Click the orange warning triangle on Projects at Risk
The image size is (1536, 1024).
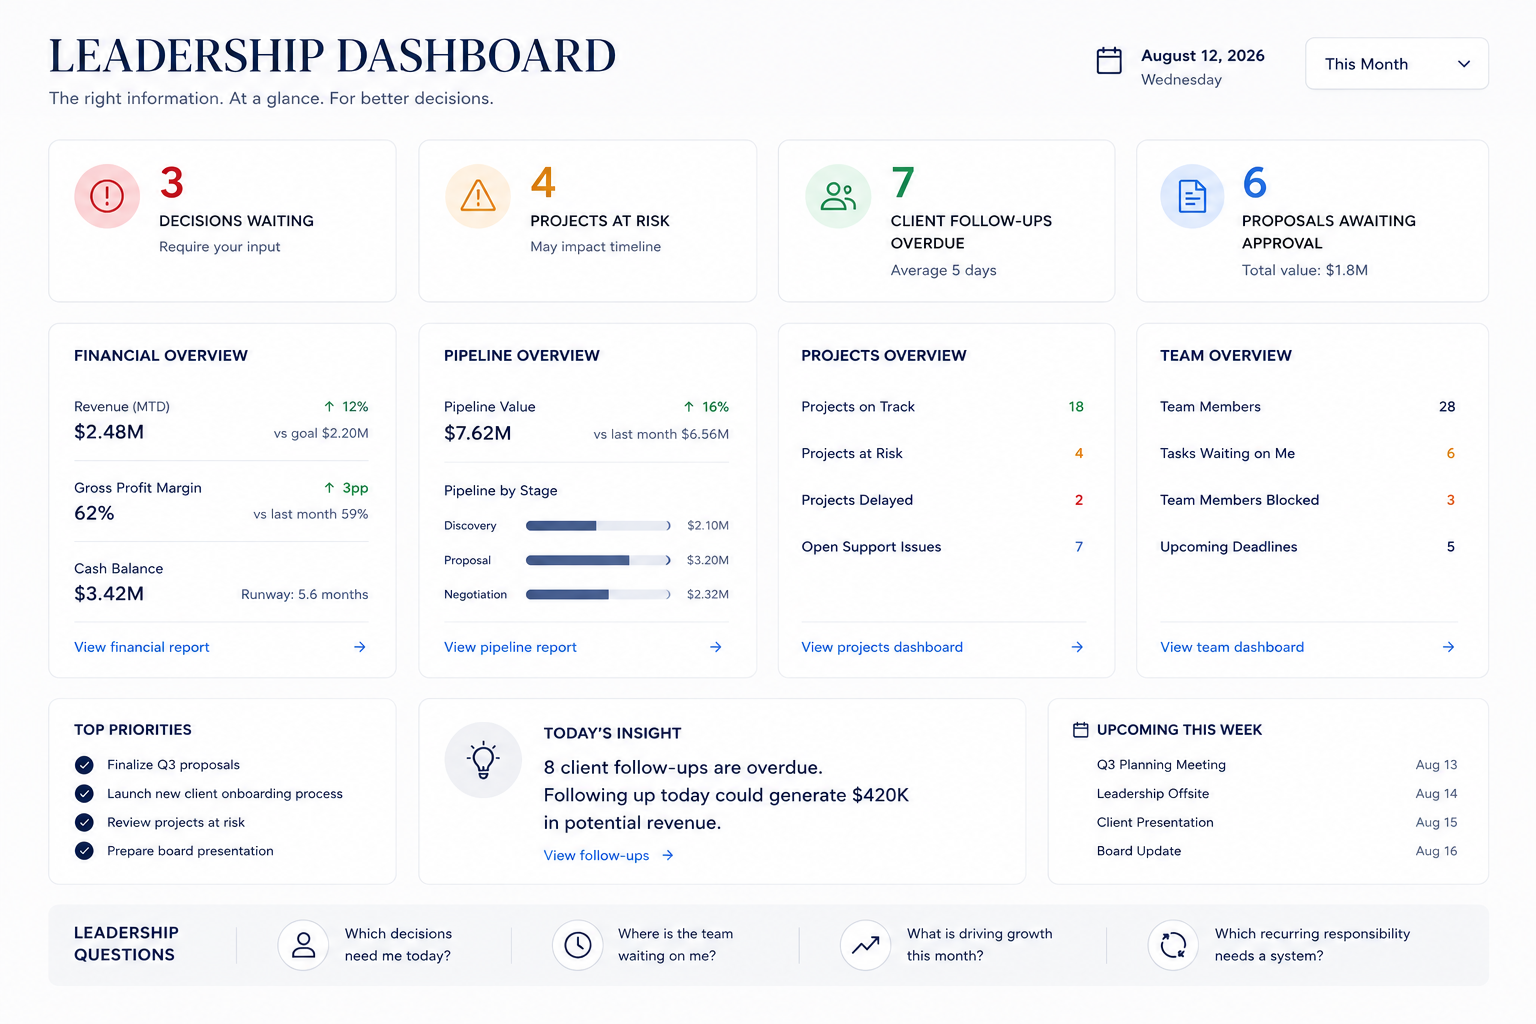click(x=478, y=196)
